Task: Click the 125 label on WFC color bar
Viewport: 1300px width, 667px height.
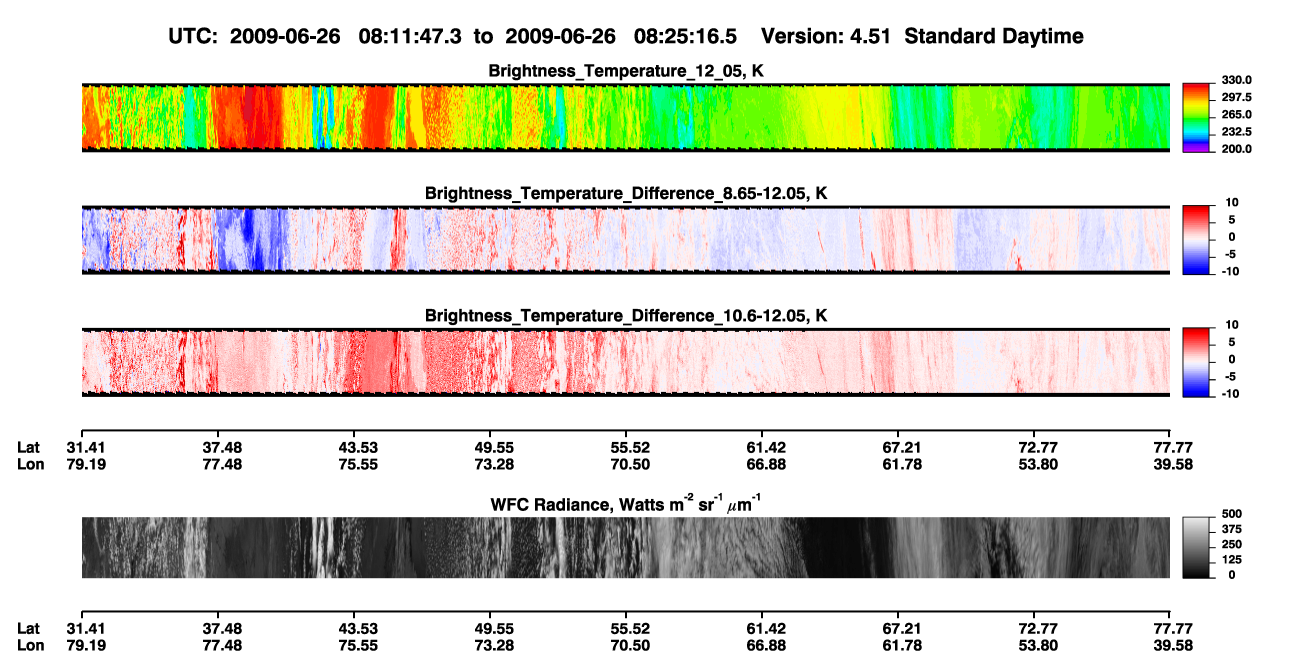Action: tap(1230, 559)
